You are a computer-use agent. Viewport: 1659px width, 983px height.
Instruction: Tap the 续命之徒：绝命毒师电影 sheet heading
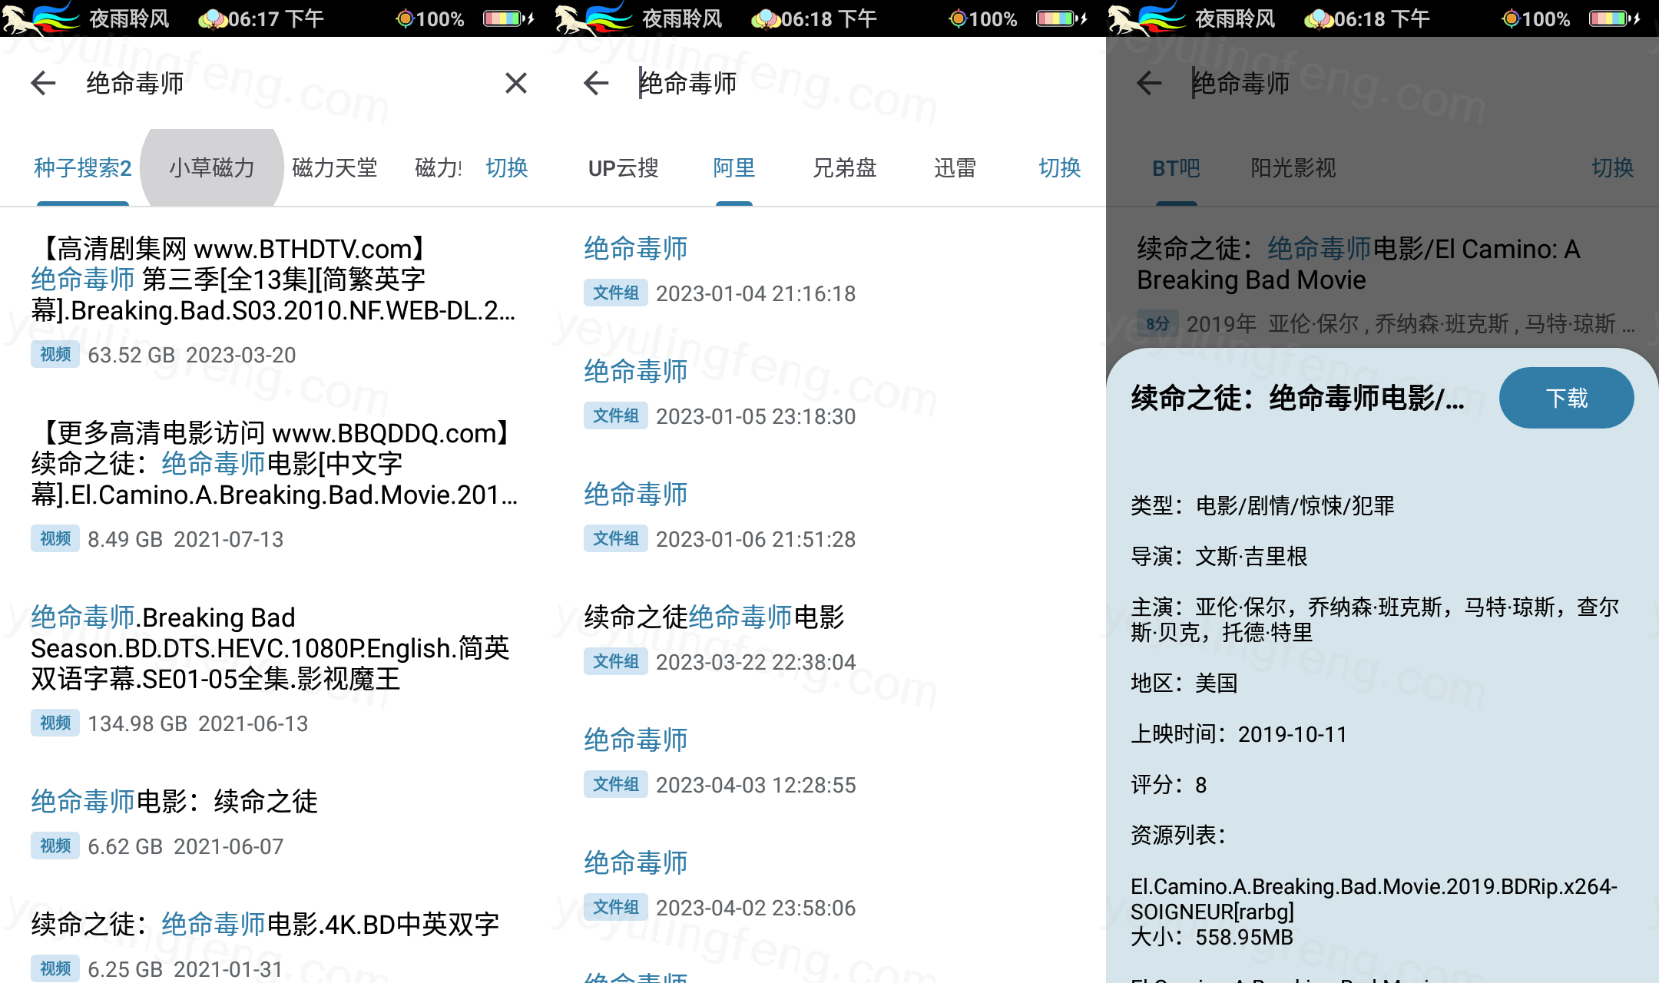[1298, 398]
